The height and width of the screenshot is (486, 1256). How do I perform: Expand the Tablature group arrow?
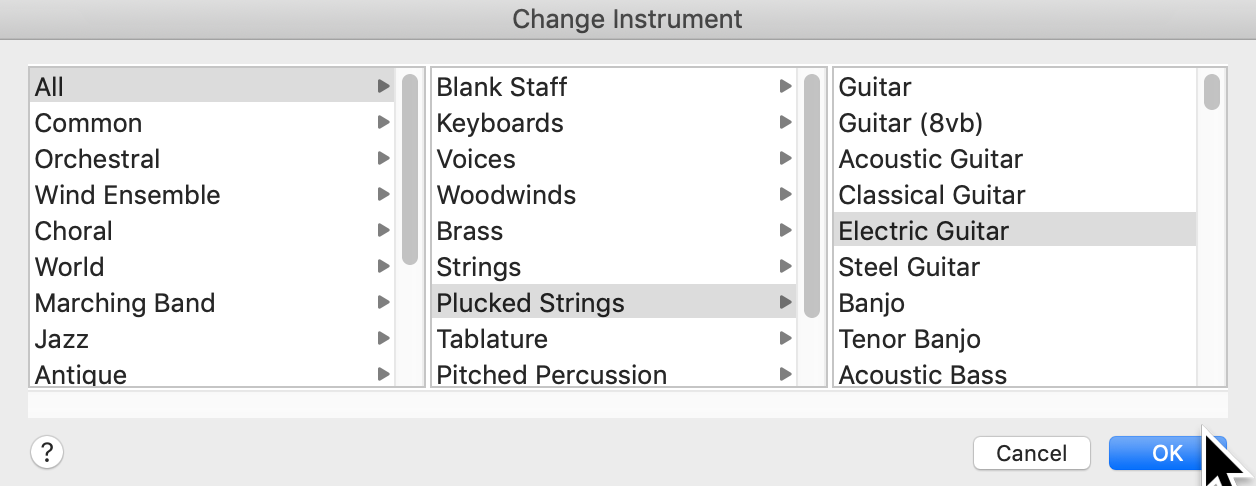pyautogui.click(x=785, y=339)
